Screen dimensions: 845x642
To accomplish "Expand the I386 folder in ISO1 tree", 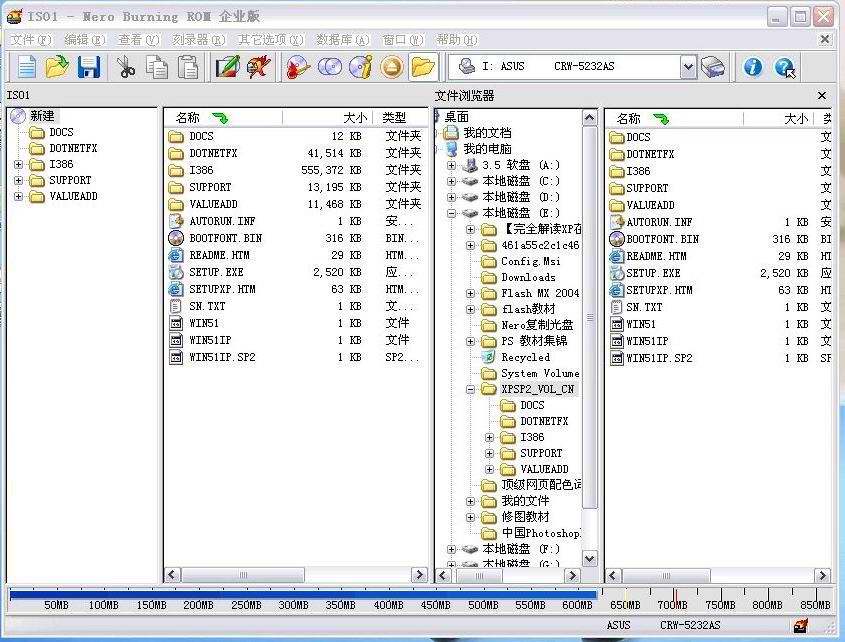I will 19,164.
